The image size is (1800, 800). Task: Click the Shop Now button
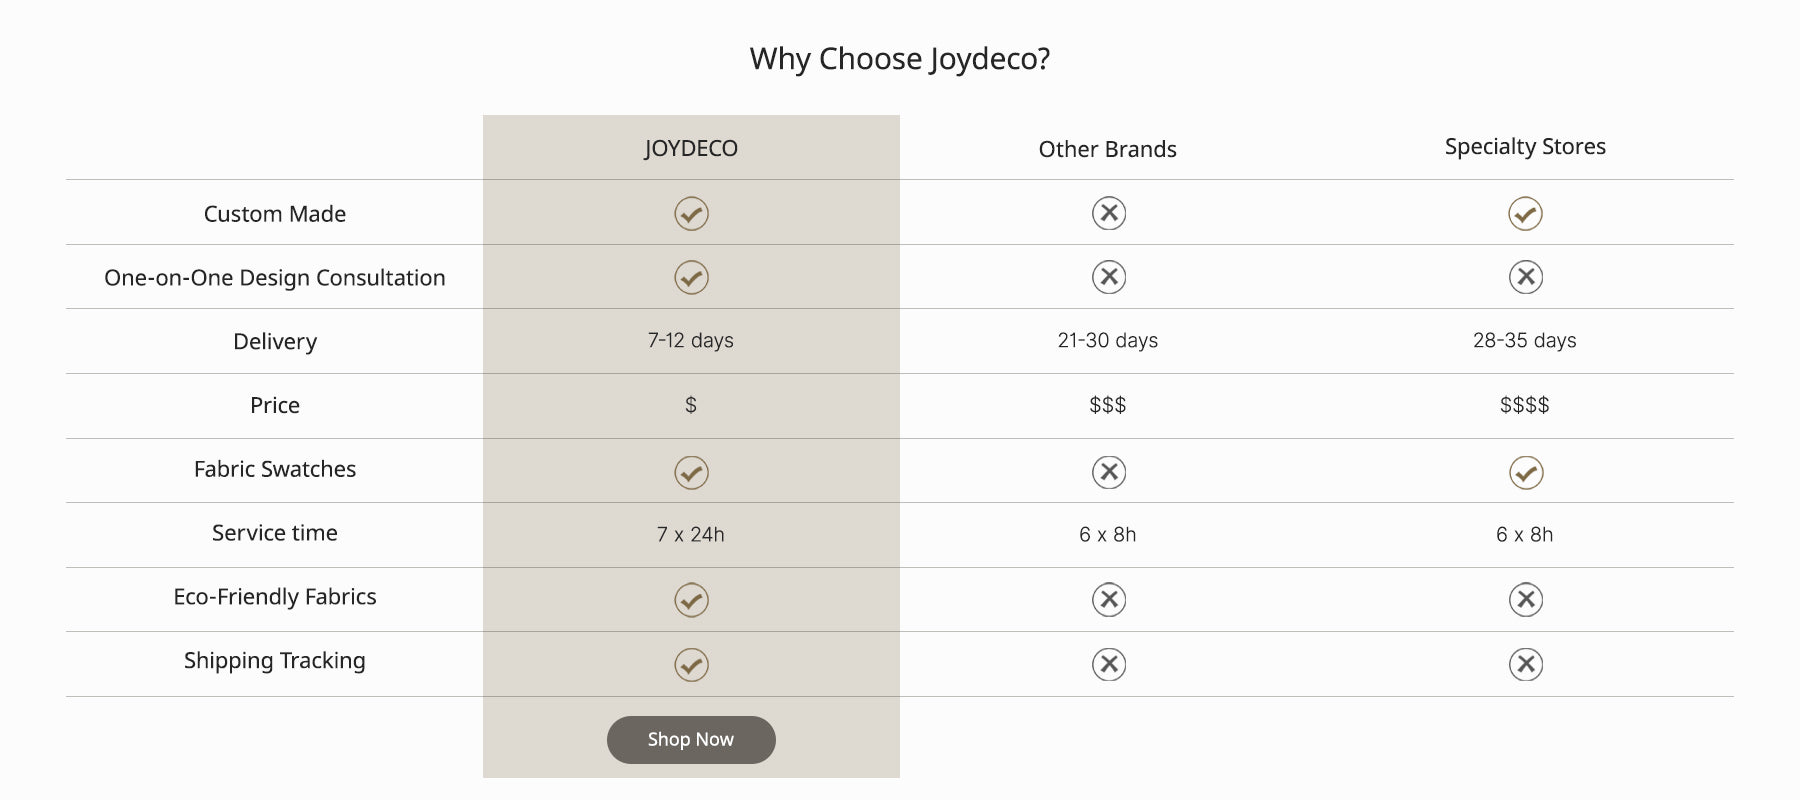pyautogui.click(x=691, y=740)
